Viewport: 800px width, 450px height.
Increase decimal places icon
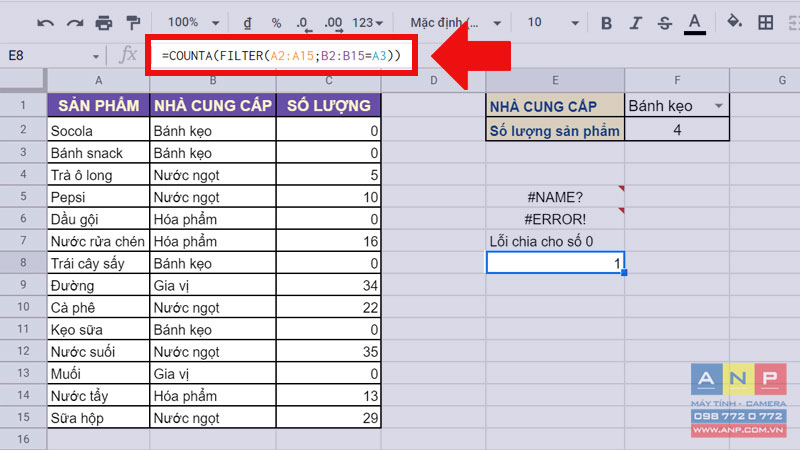333,23
